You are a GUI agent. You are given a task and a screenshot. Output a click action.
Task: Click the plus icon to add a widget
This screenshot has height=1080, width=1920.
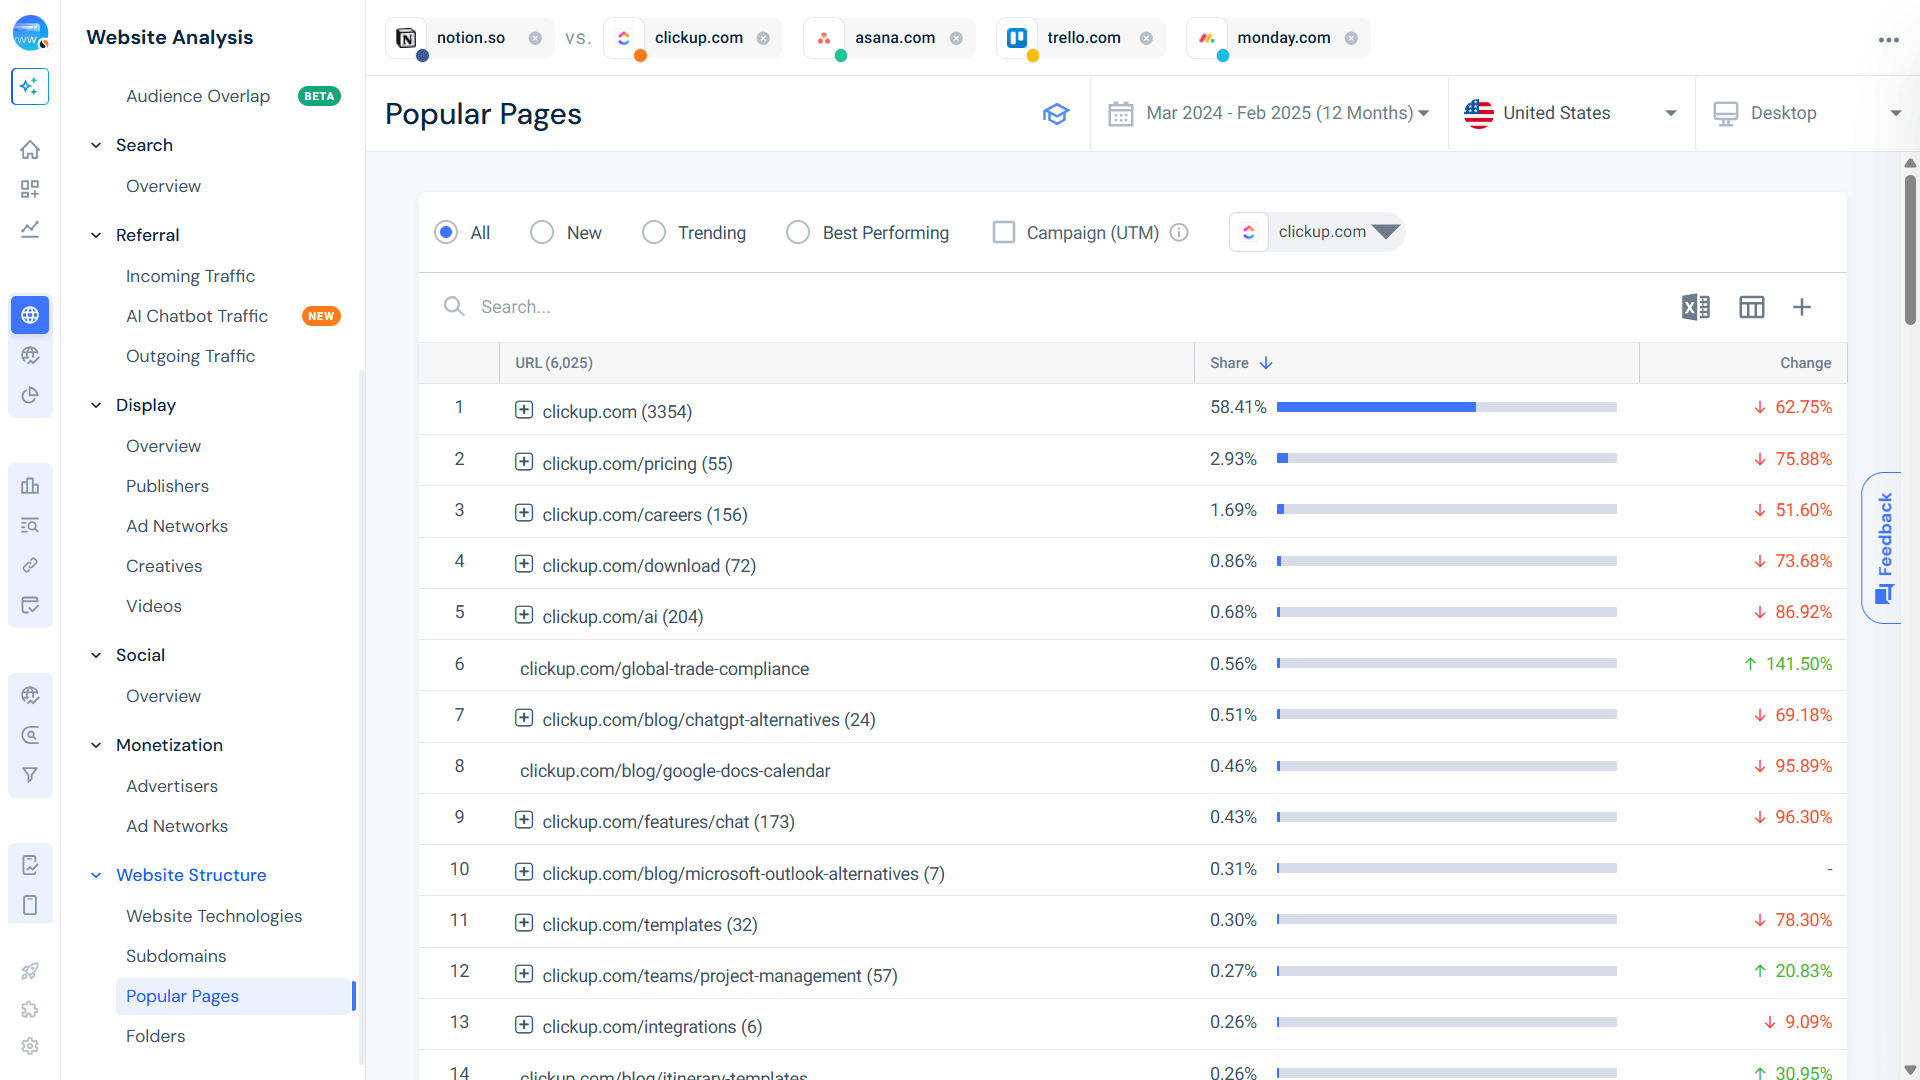(x=1803, y=307)
